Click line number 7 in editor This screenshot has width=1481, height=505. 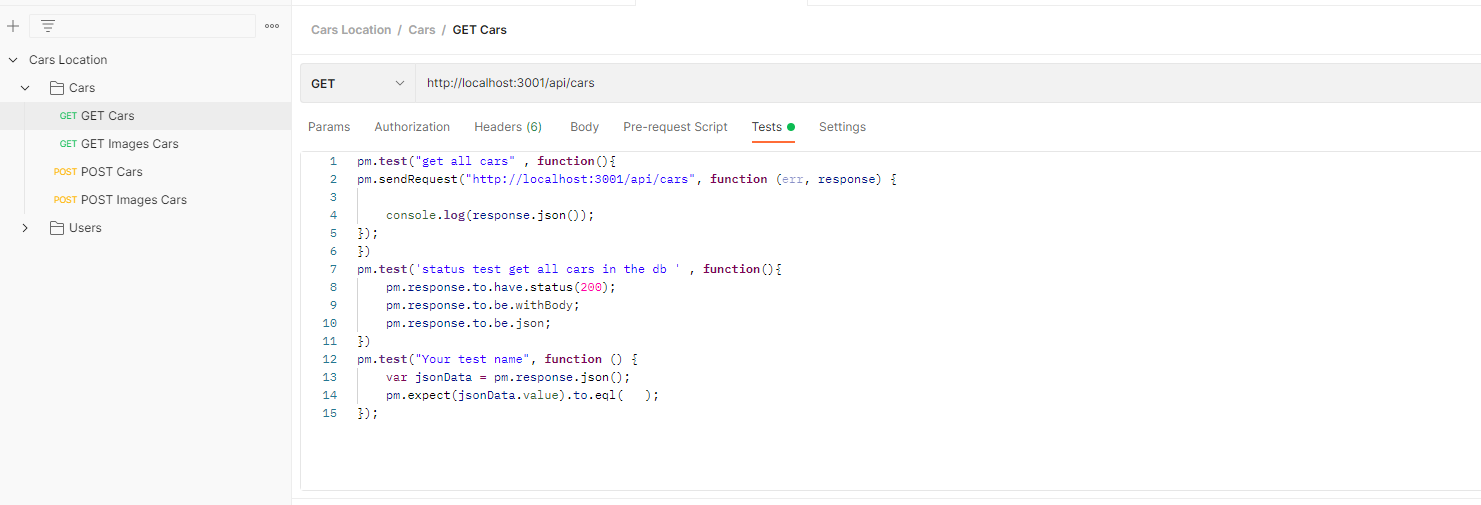pyautogui.click(x=333, y=269)
